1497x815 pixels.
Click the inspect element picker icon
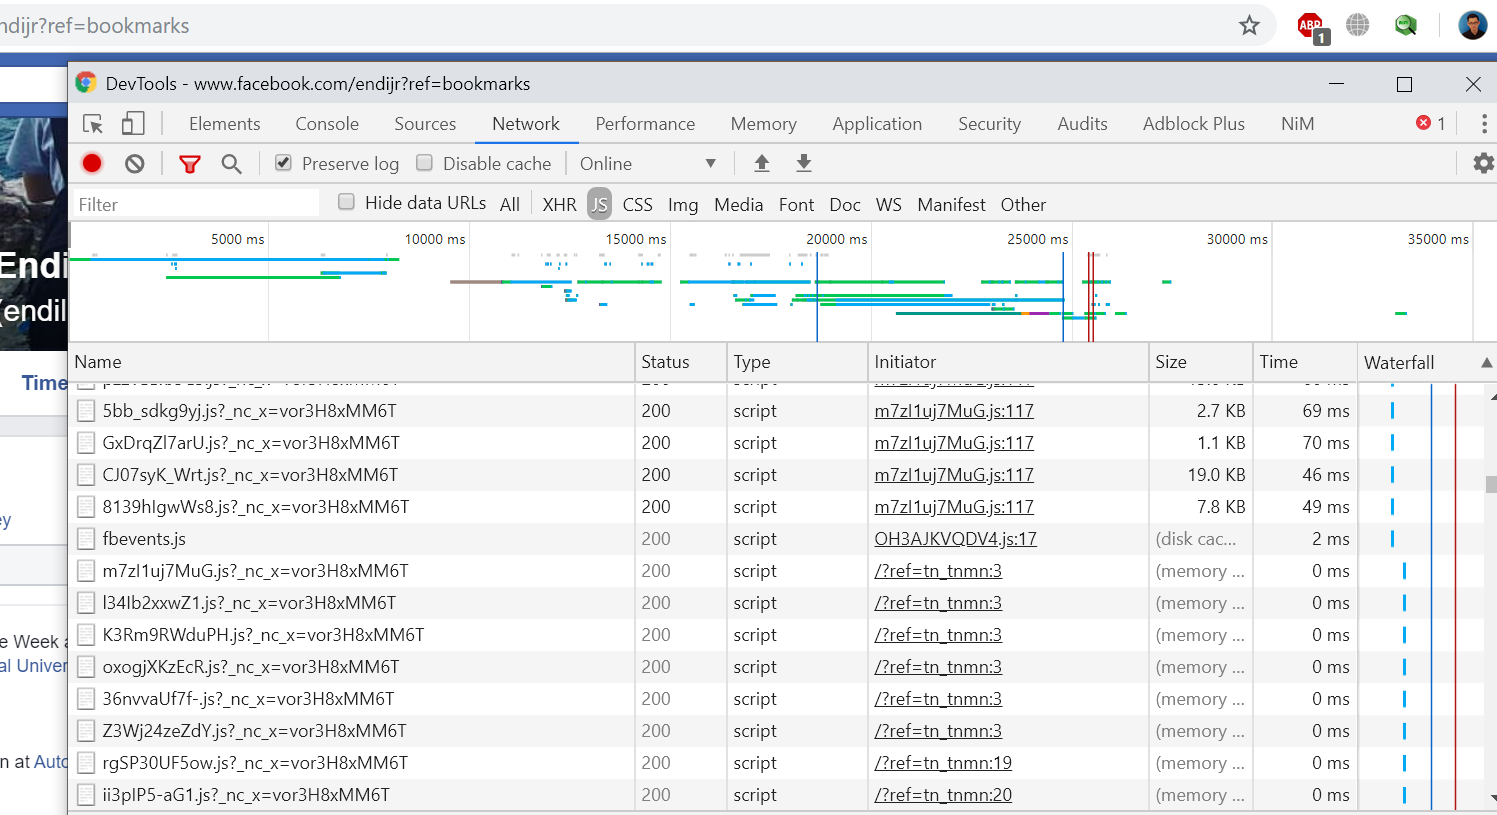[93, 124]
